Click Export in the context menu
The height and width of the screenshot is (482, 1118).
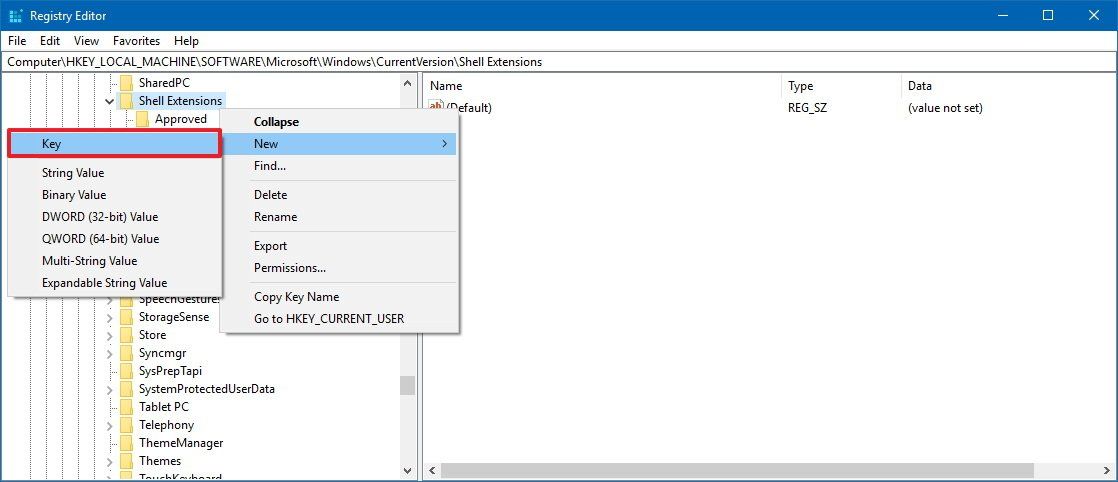tap(339, 246)
